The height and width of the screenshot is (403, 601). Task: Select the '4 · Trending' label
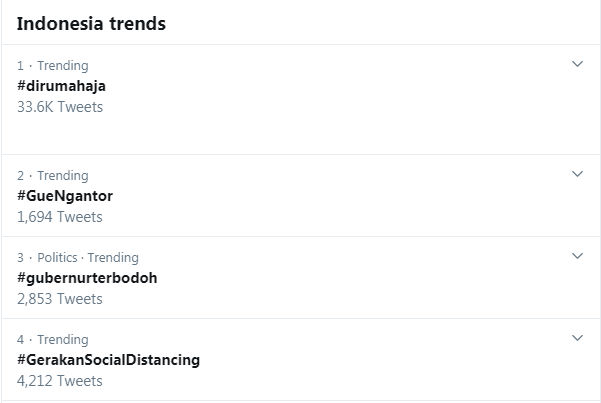pyautogui.click(x=53, y=340)
